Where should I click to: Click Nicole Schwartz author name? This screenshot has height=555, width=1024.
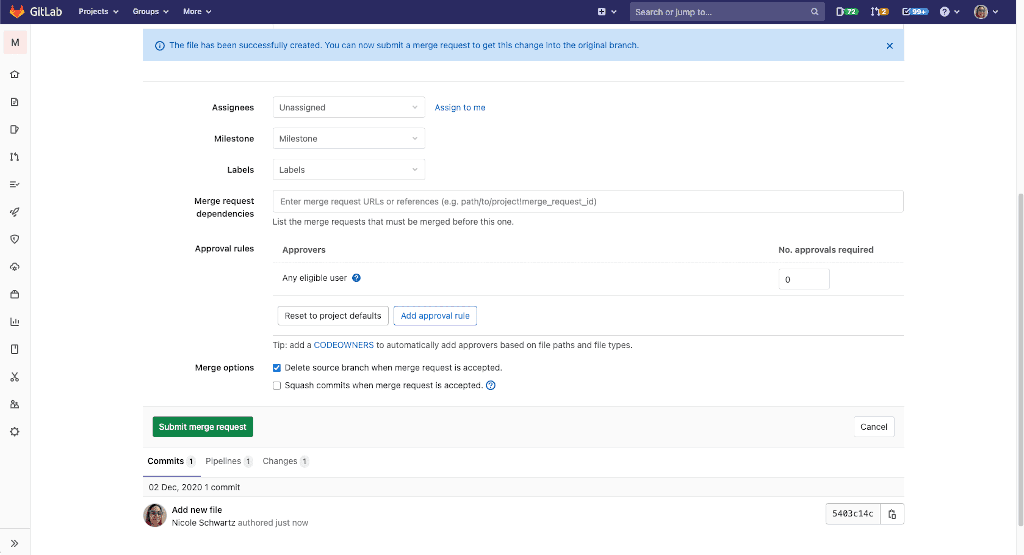pos(203,523)
